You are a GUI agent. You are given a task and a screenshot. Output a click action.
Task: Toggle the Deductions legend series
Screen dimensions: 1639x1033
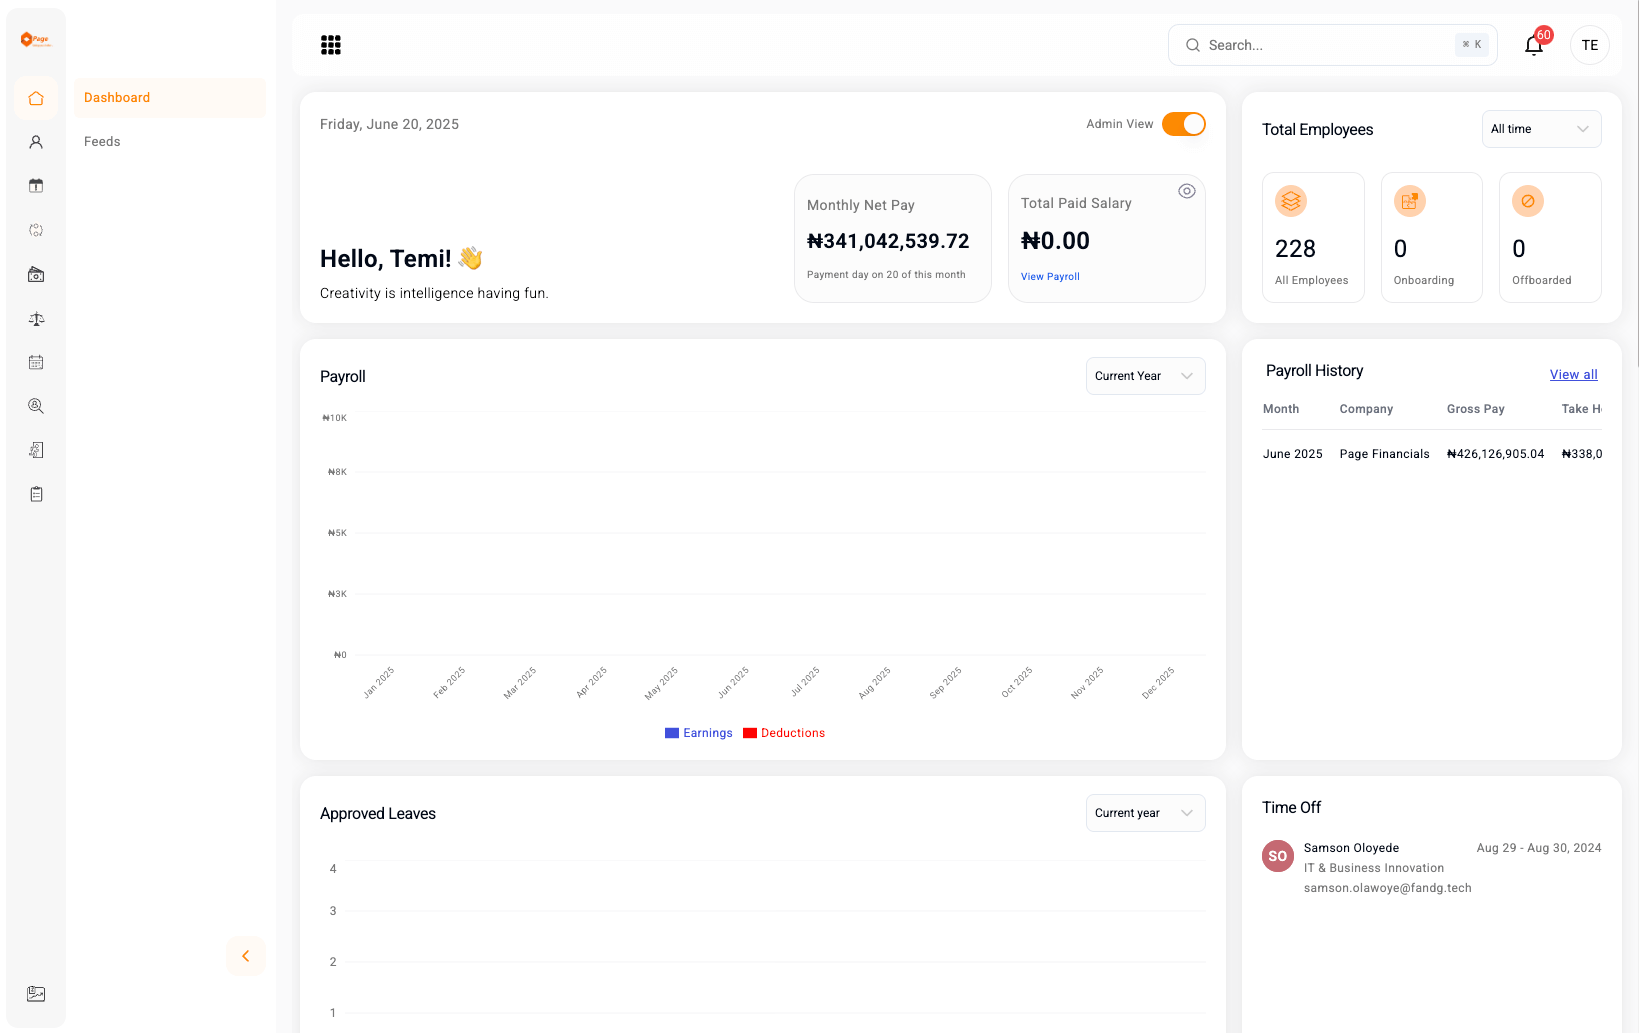pos(784,733)
